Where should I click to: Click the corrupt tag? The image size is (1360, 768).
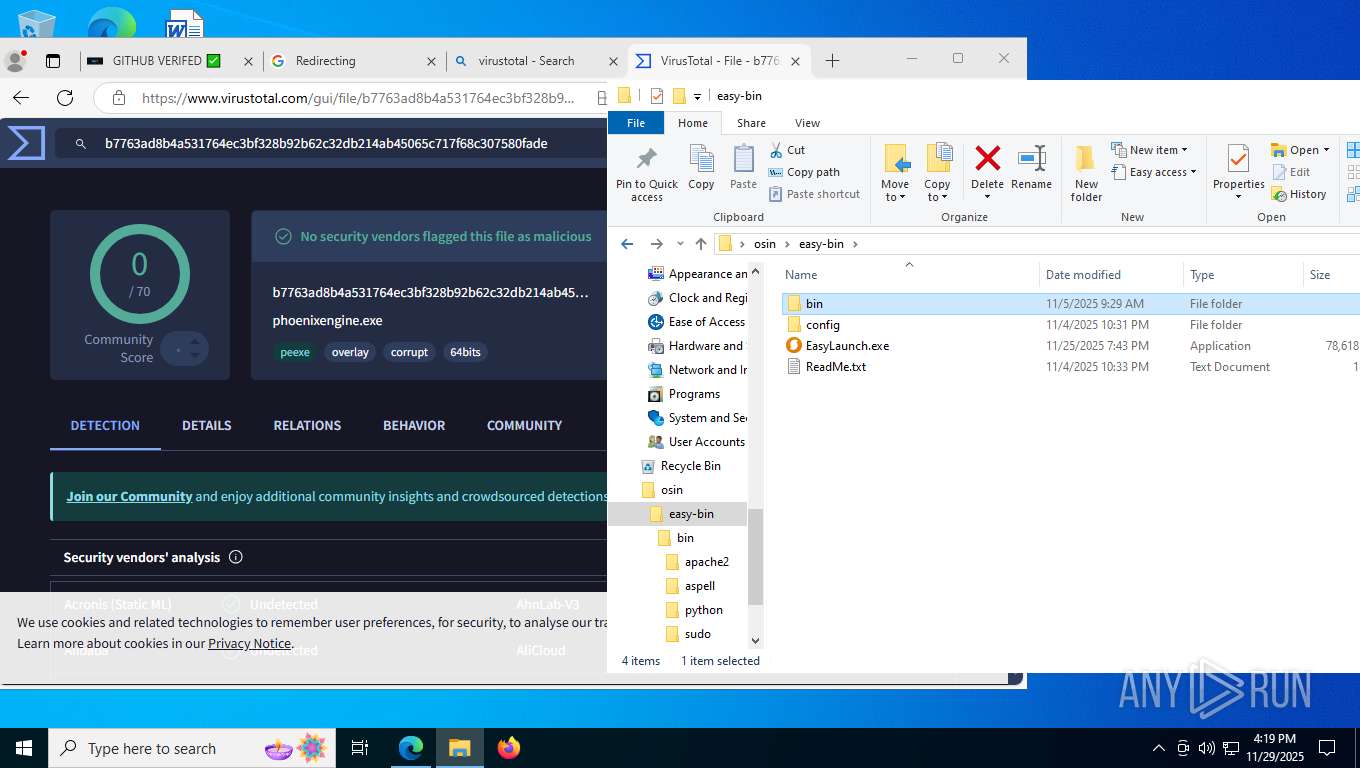pyautogui.click(x=409, y=352)
